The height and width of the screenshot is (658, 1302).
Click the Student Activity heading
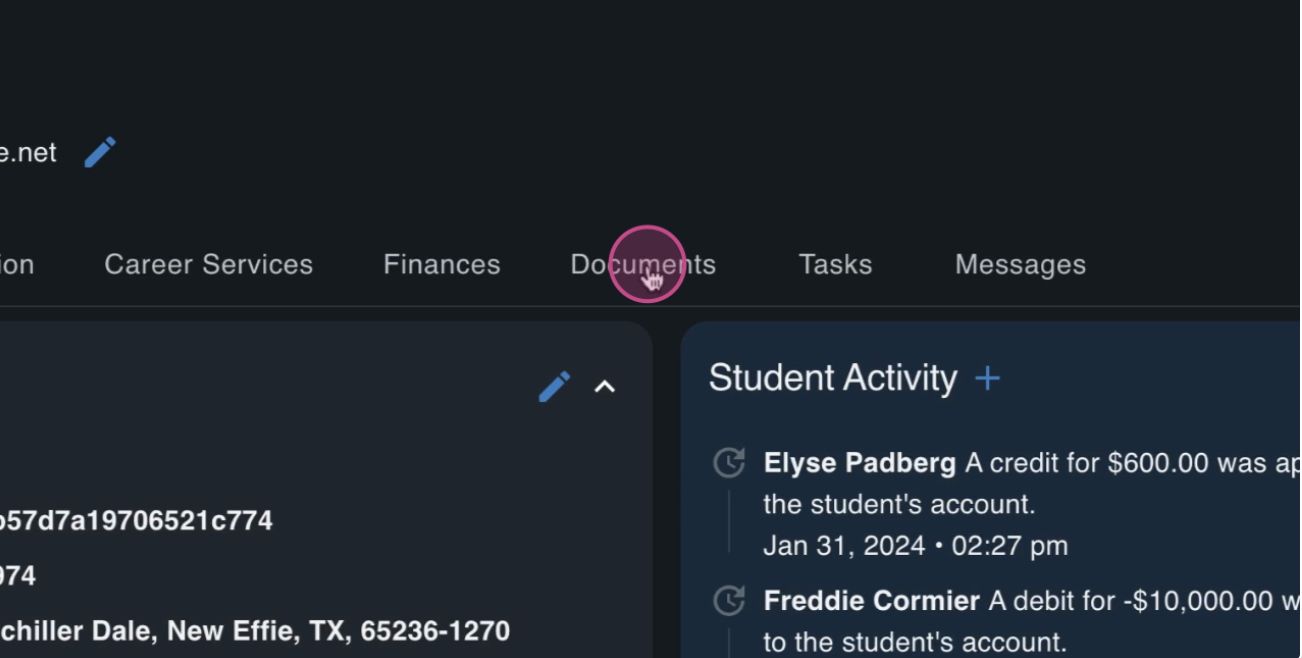(x=833, y=378)
